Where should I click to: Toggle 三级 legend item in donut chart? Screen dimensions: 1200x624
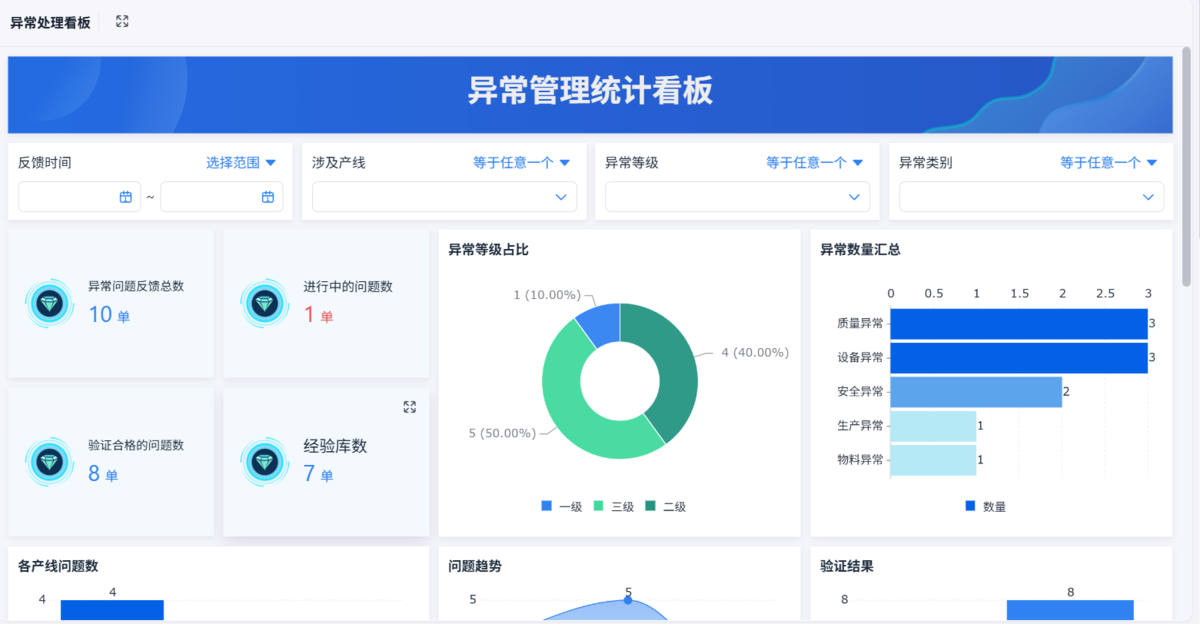[614, 506]
